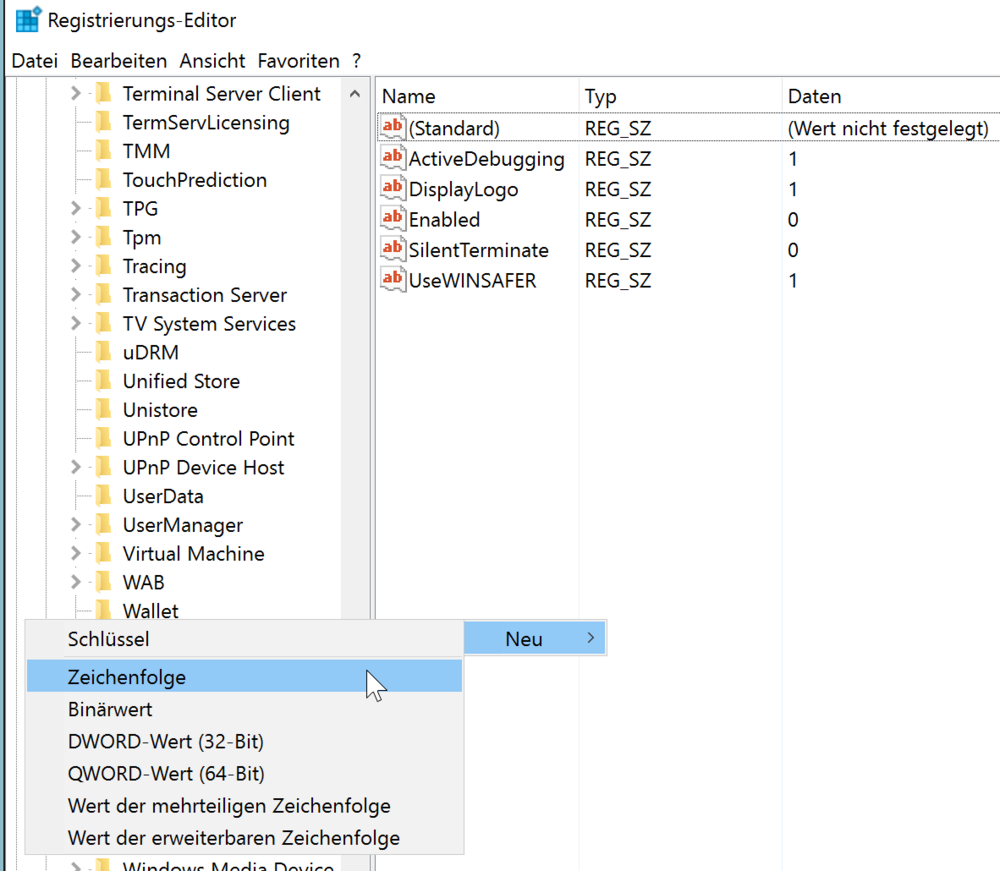Click the DisplayLogo value icon

tap(393, 189)
